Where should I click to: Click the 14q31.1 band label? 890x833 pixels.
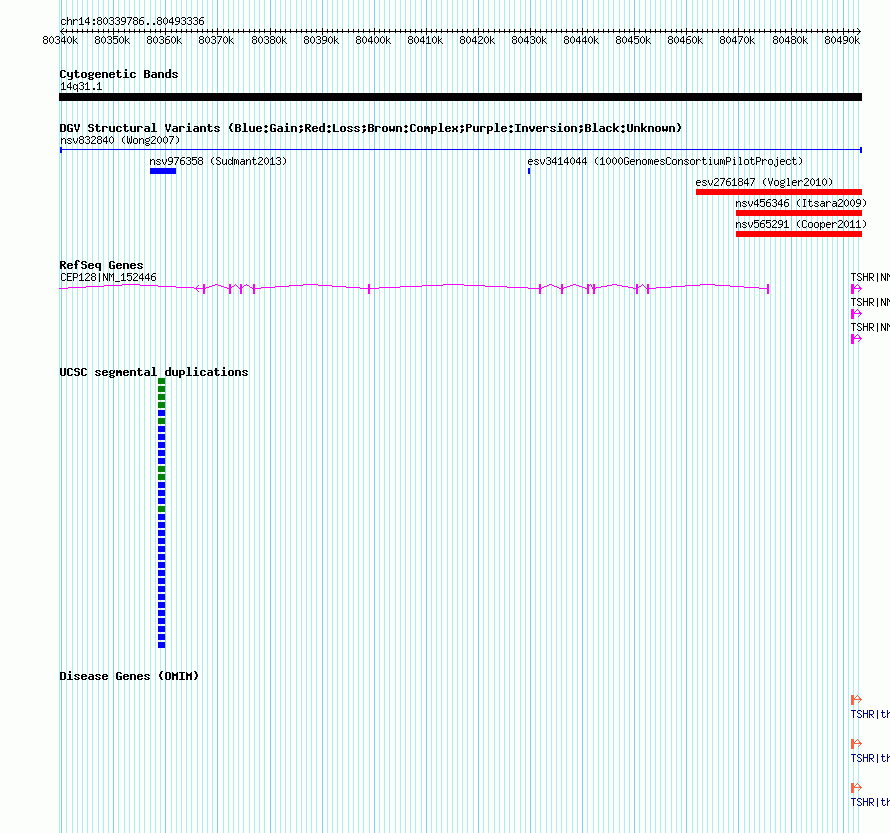[x=81, y=86]
